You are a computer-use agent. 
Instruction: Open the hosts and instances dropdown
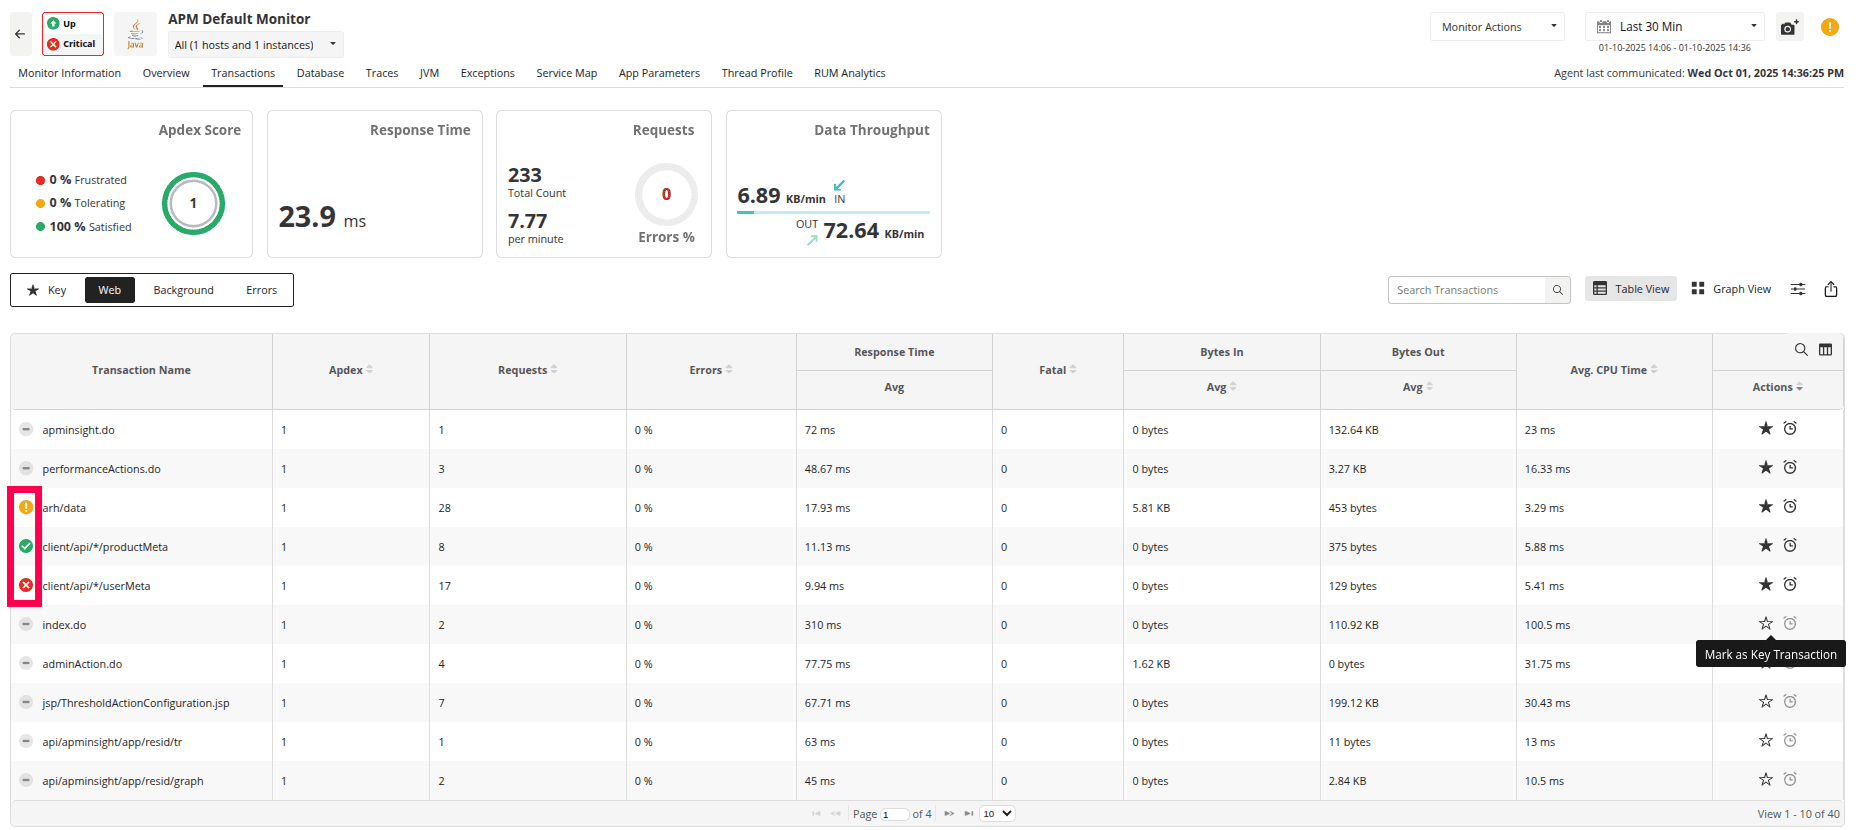click(x=256, y=45)
